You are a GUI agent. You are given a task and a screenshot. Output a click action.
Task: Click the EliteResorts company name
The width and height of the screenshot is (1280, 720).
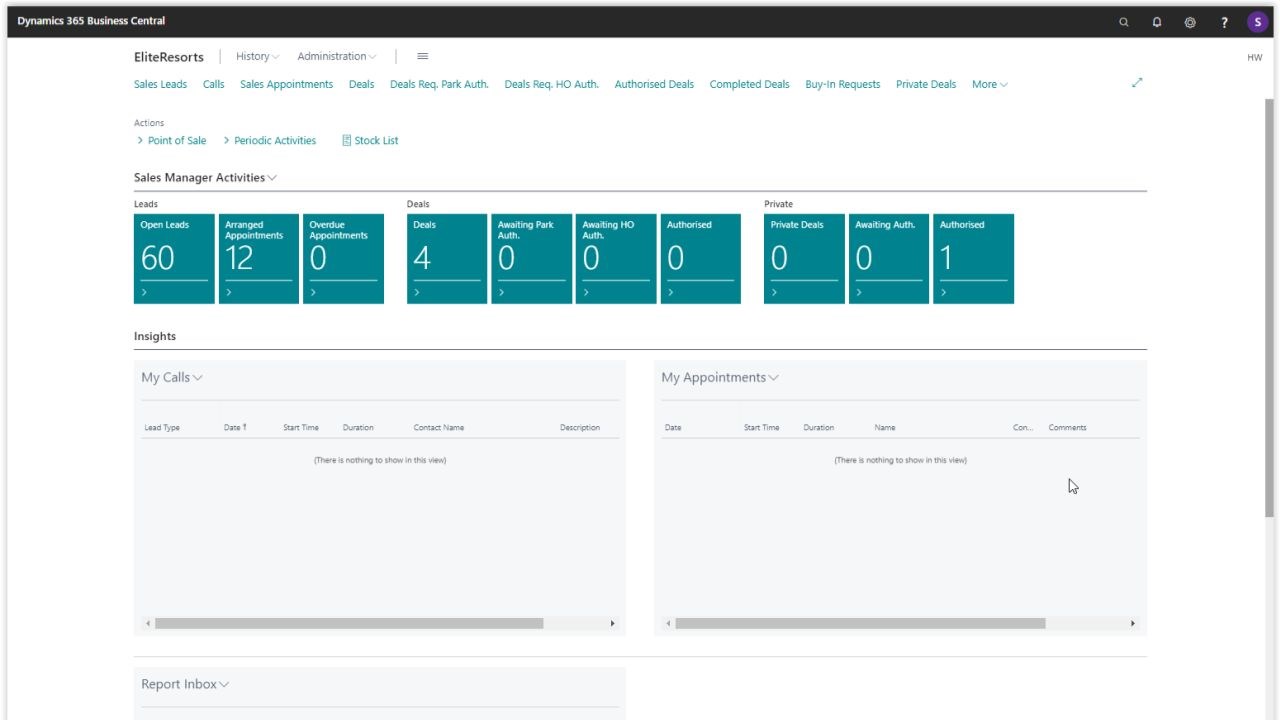pyautogui.click(x=169, y=57)
